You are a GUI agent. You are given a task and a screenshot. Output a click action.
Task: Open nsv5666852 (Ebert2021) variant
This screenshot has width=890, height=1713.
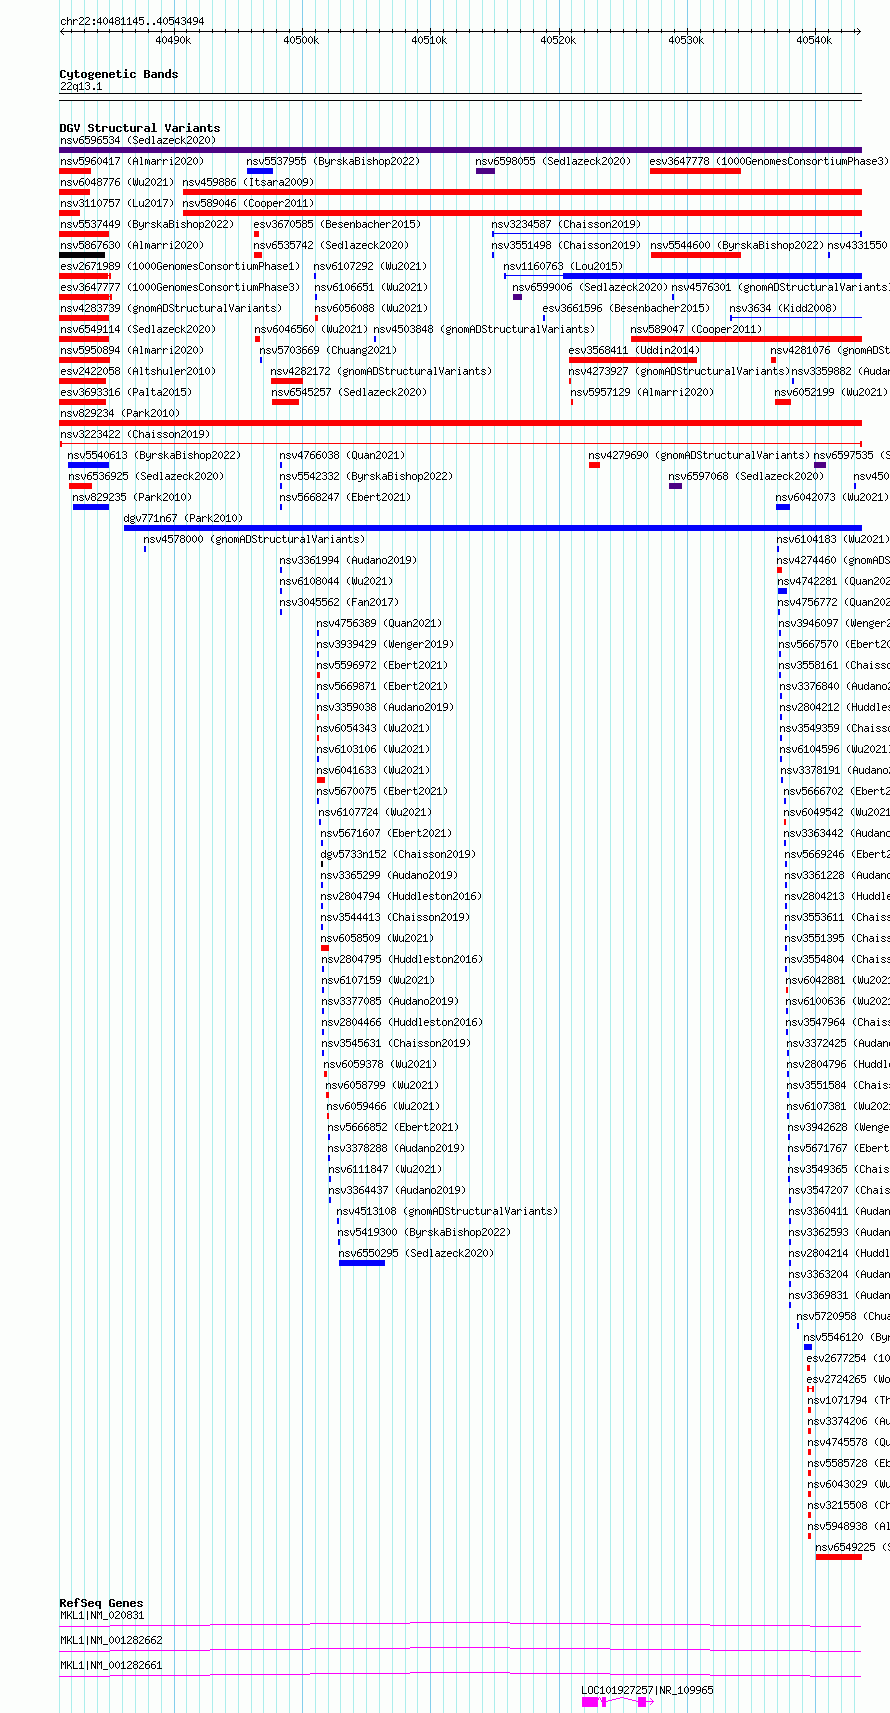click(x=393, y=1127)
